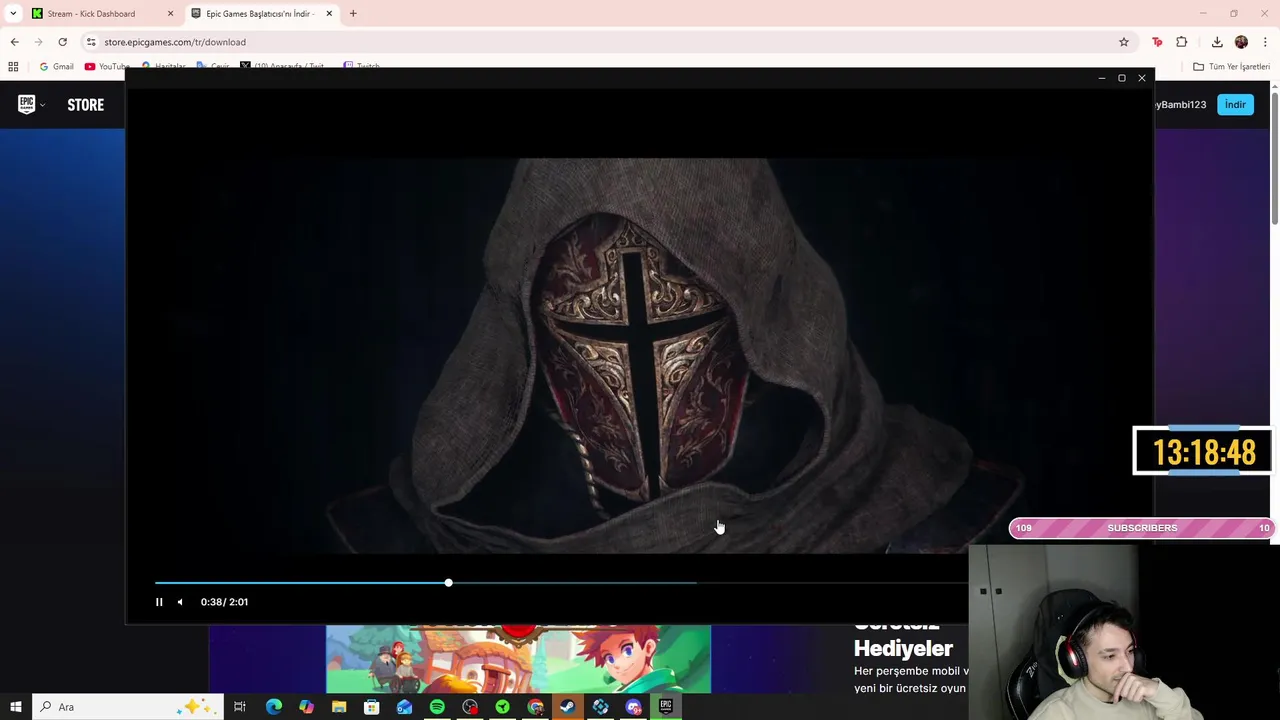
Task: Go back to the previous page
Action: (x=14, y=42)
